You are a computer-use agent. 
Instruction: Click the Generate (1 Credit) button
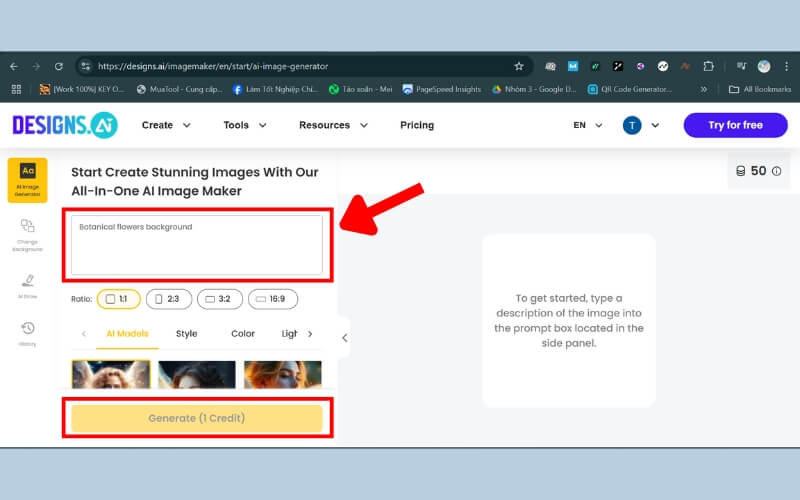(197, 418)
